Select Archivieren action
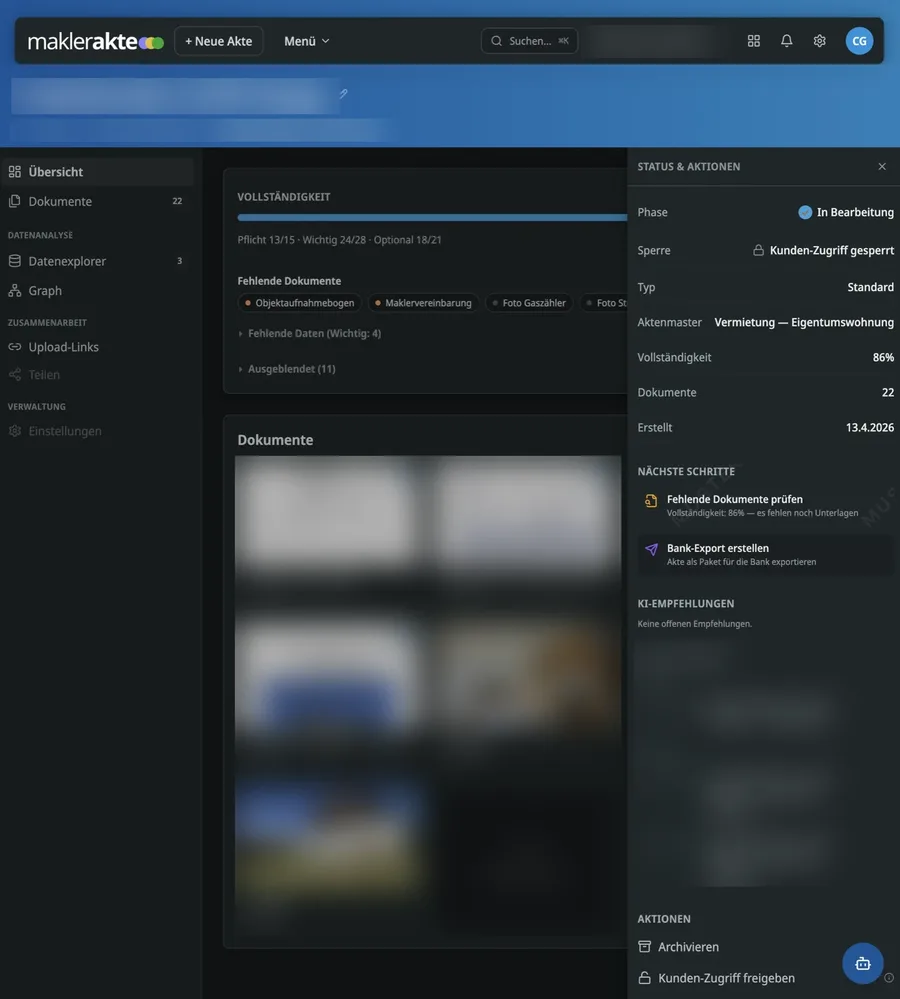900x999 pixels. tap(678, 947)
